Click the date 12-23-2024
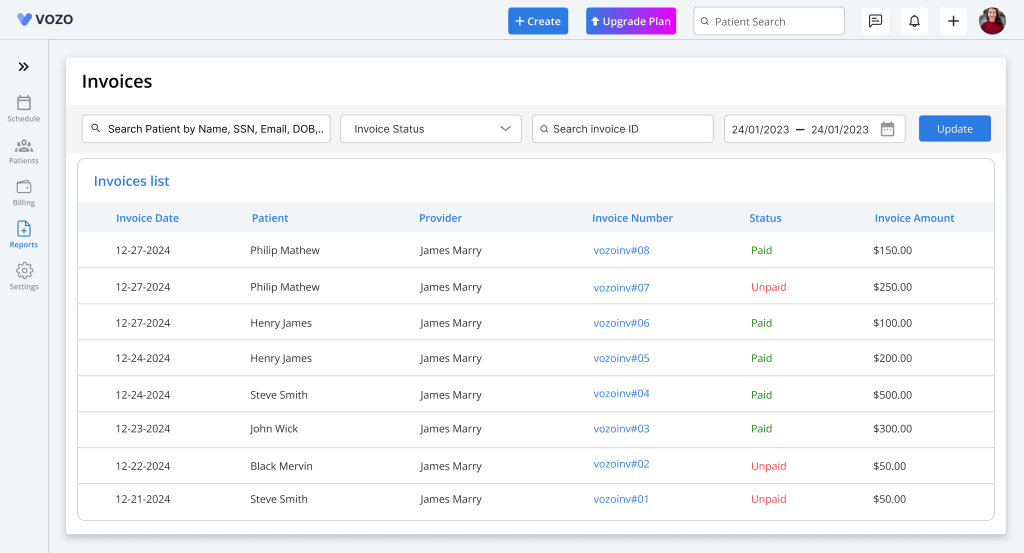 pyautogui.click(x=143, y=428)
